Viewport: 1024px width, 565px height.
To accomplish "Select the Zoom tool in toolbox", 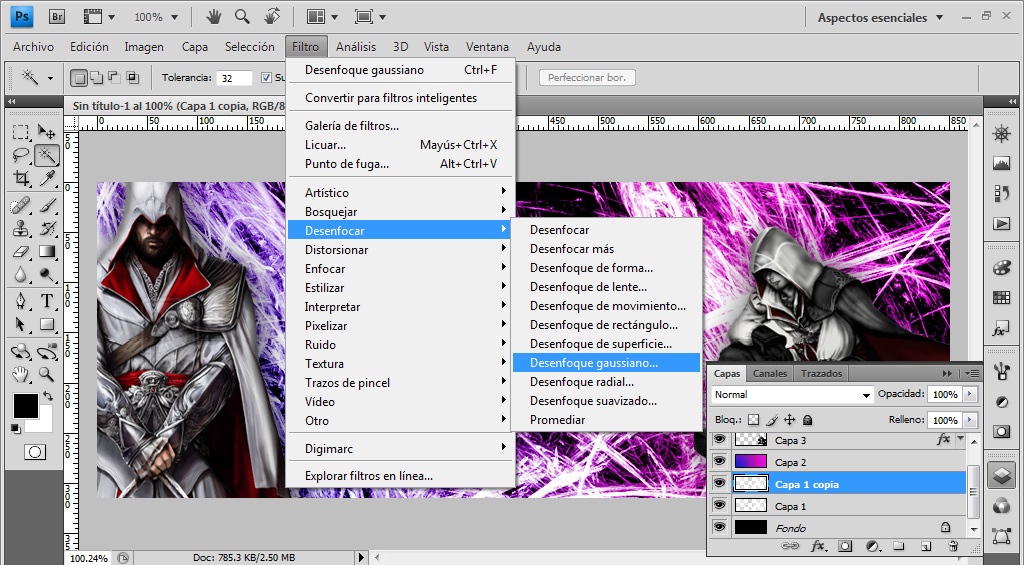I will 46,374.
